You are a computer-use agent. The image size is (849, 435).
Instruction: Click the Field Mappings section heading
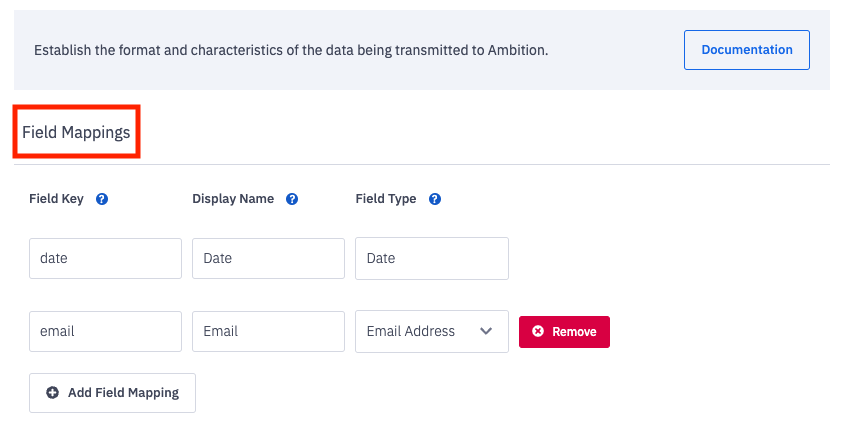[76, 132]
